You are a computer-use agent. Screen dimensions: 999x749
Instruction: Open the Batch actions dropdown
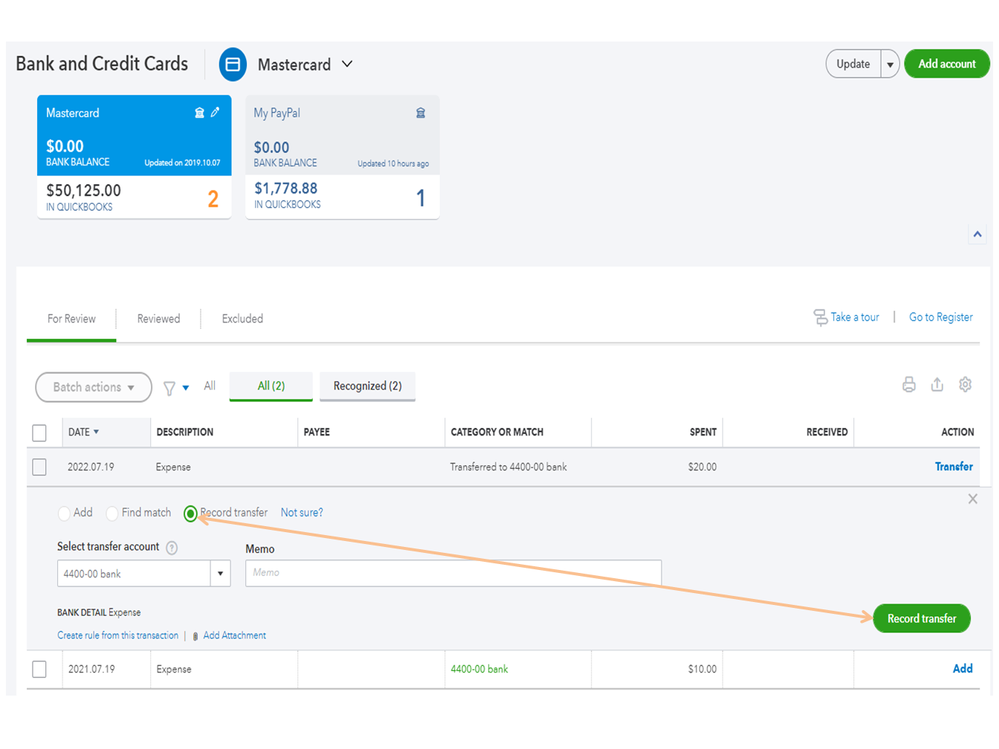tap(94, 387)
